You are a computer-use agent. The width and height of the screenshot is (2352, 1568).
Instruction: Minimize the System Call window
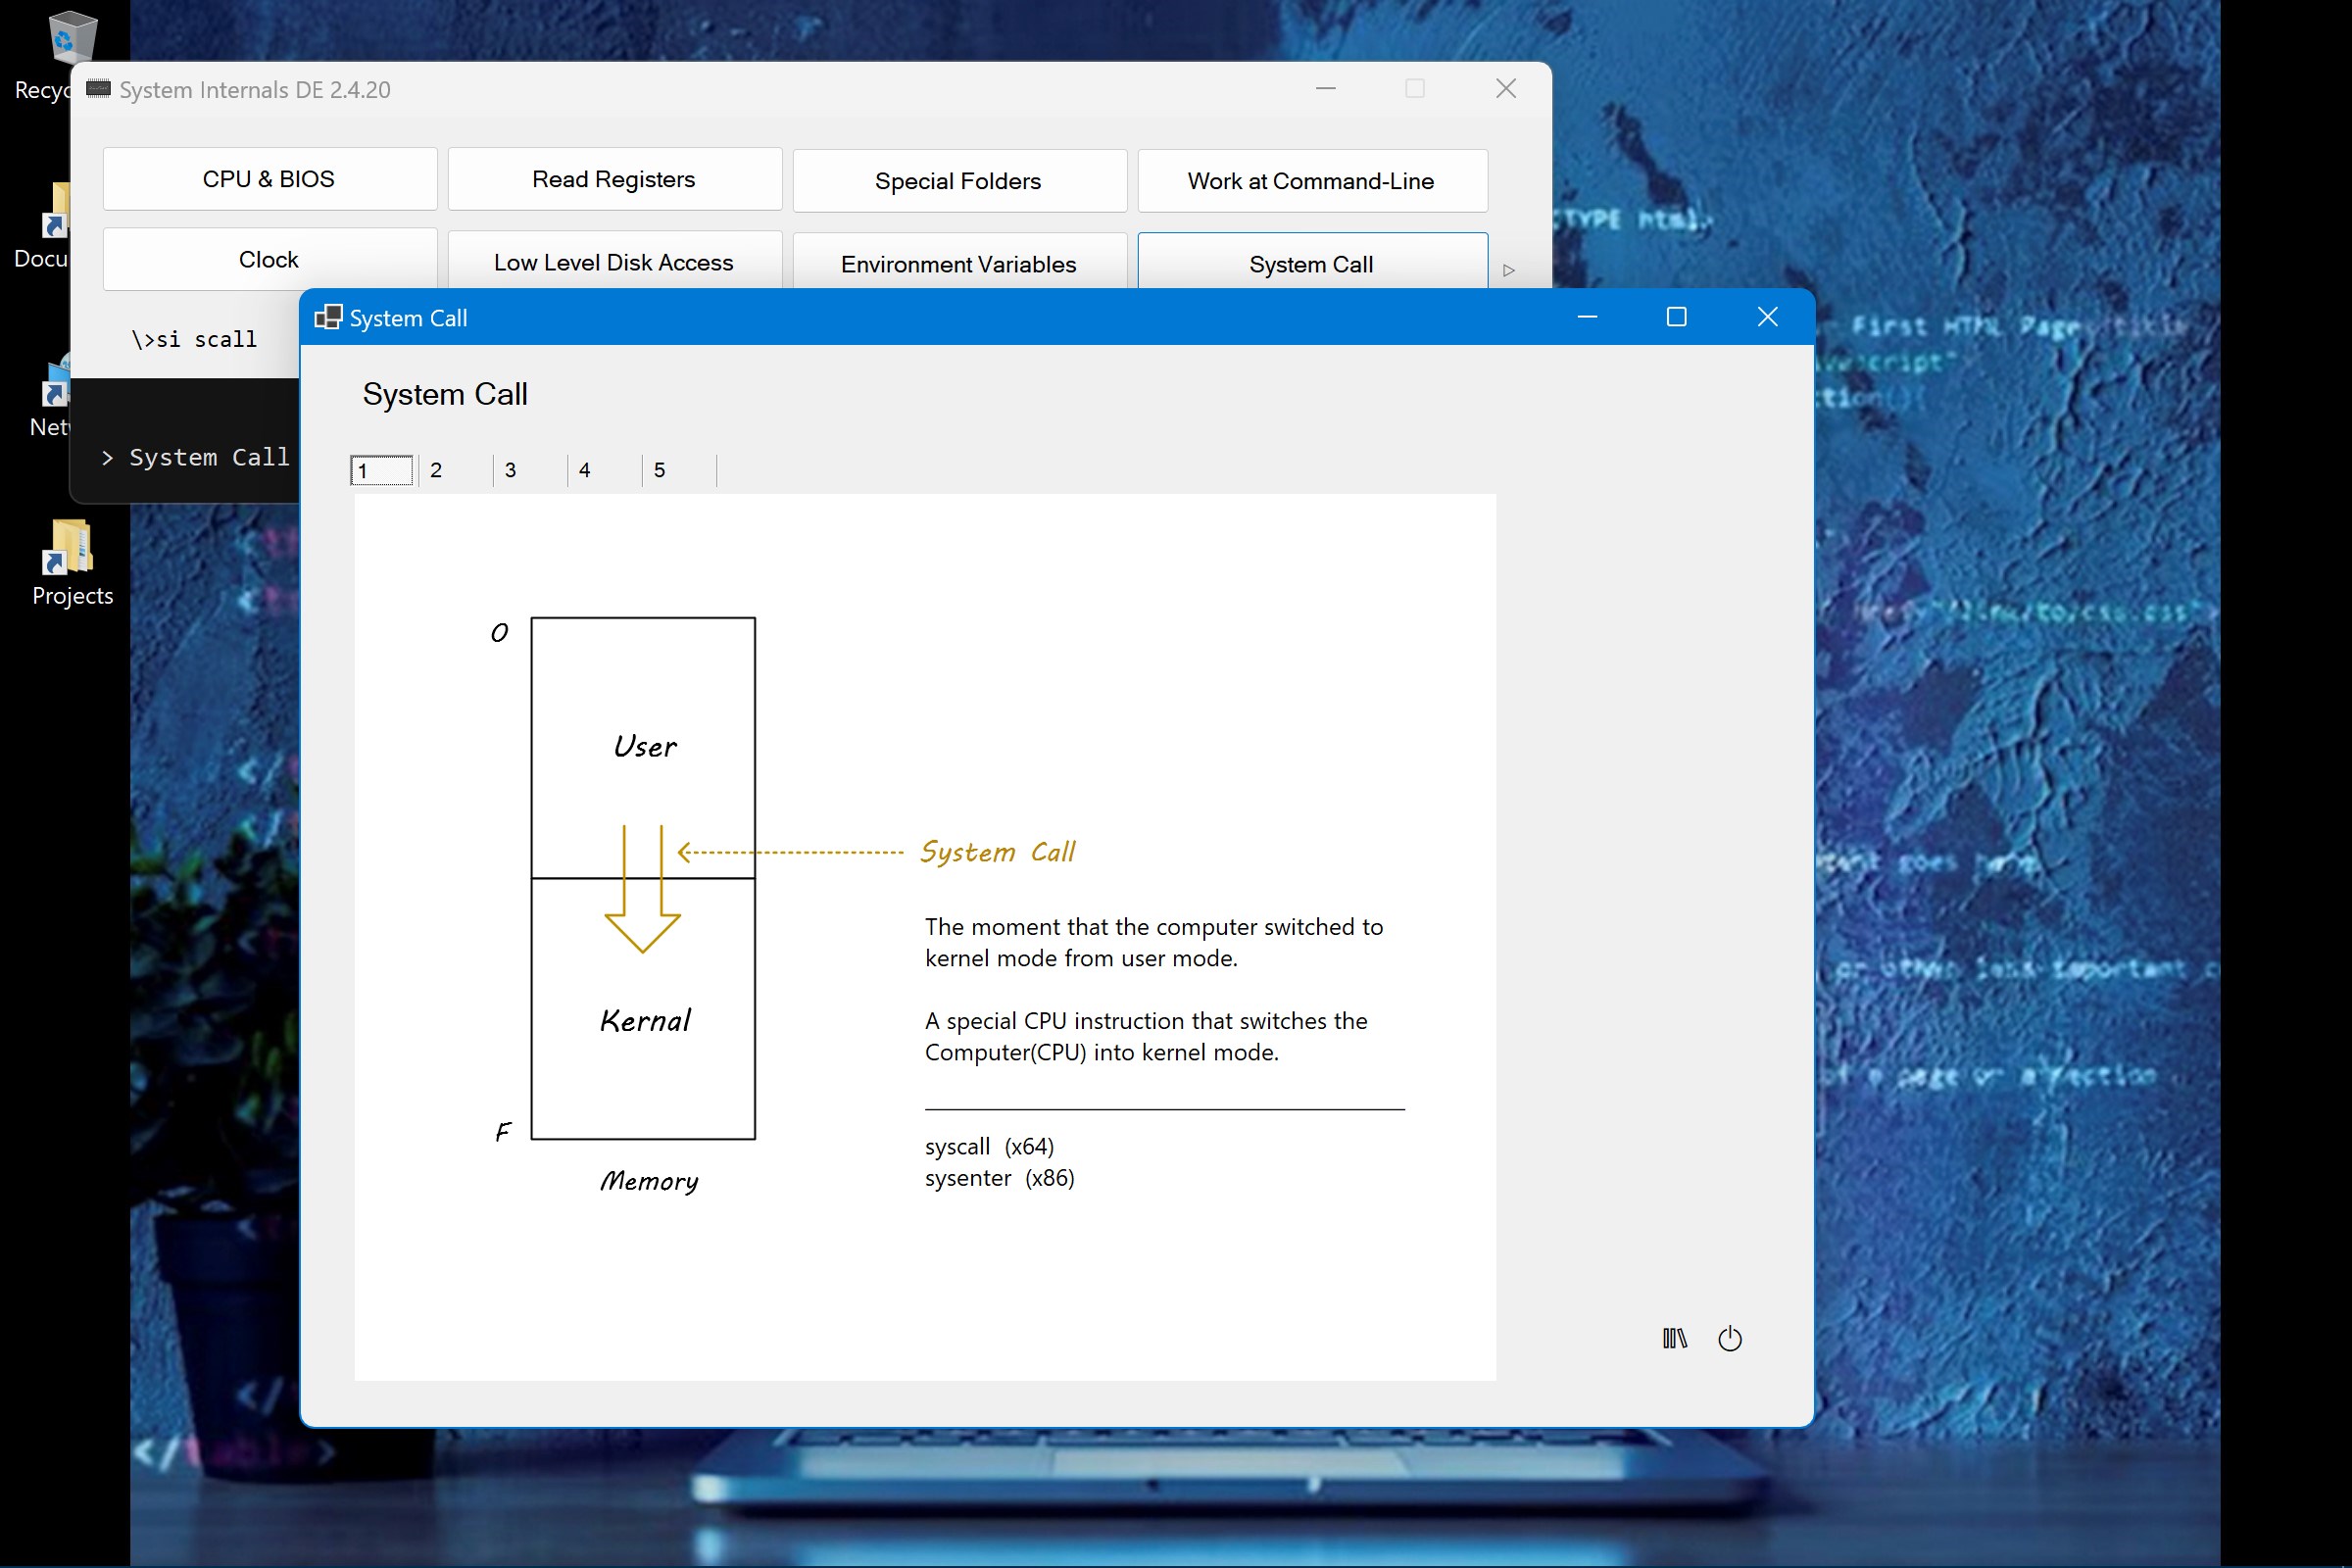pyautogui.click(x=1587, y=317)
